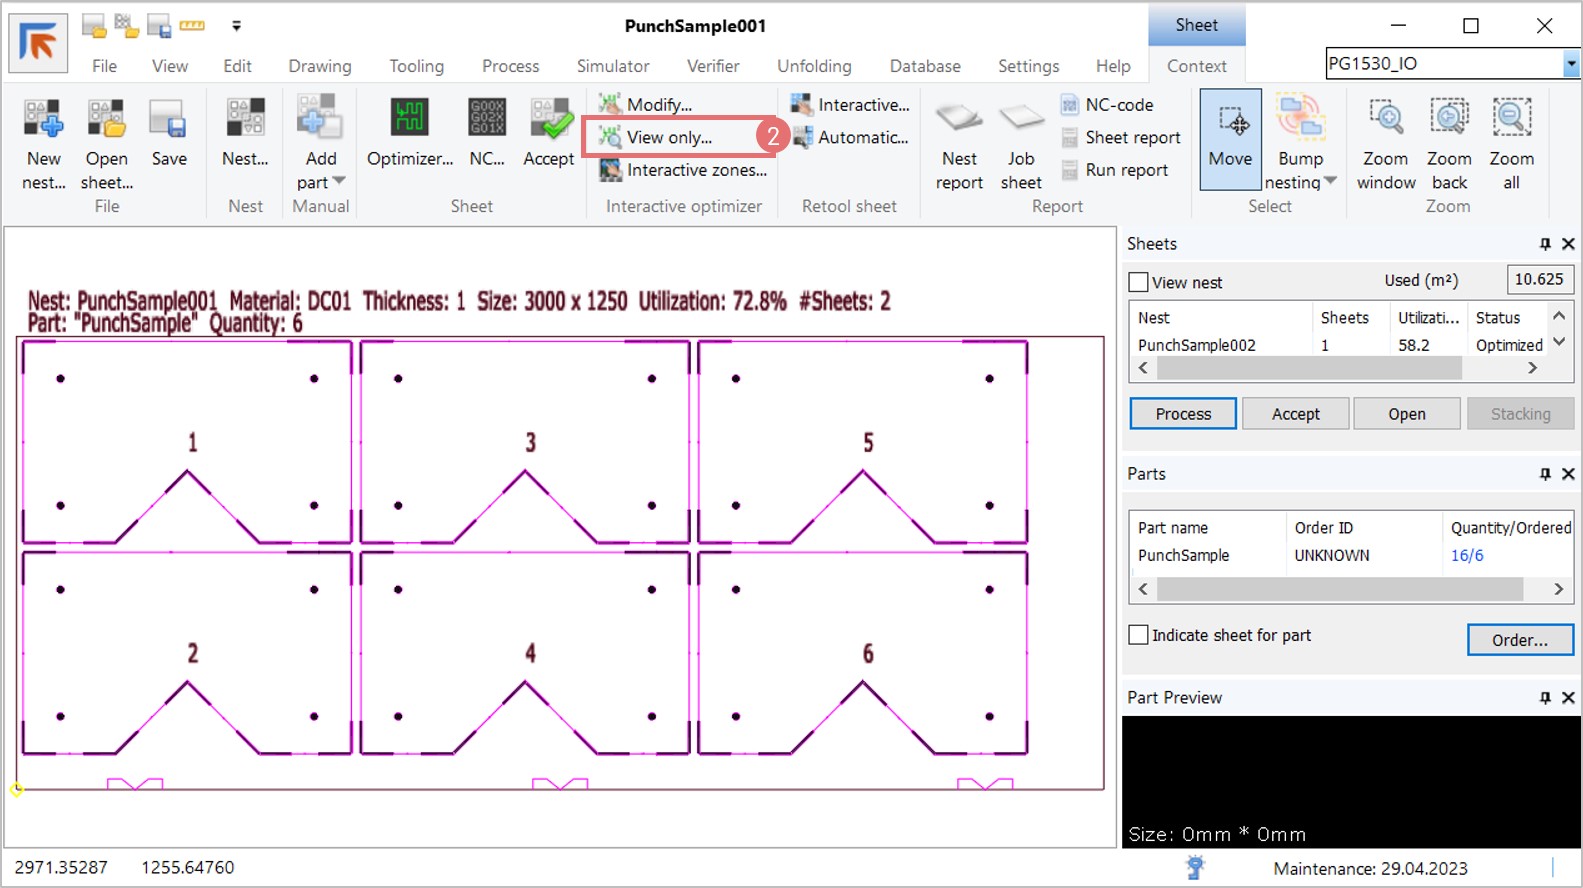
Task: Switch to the Context tab
Action: [x=1196, y=66]
